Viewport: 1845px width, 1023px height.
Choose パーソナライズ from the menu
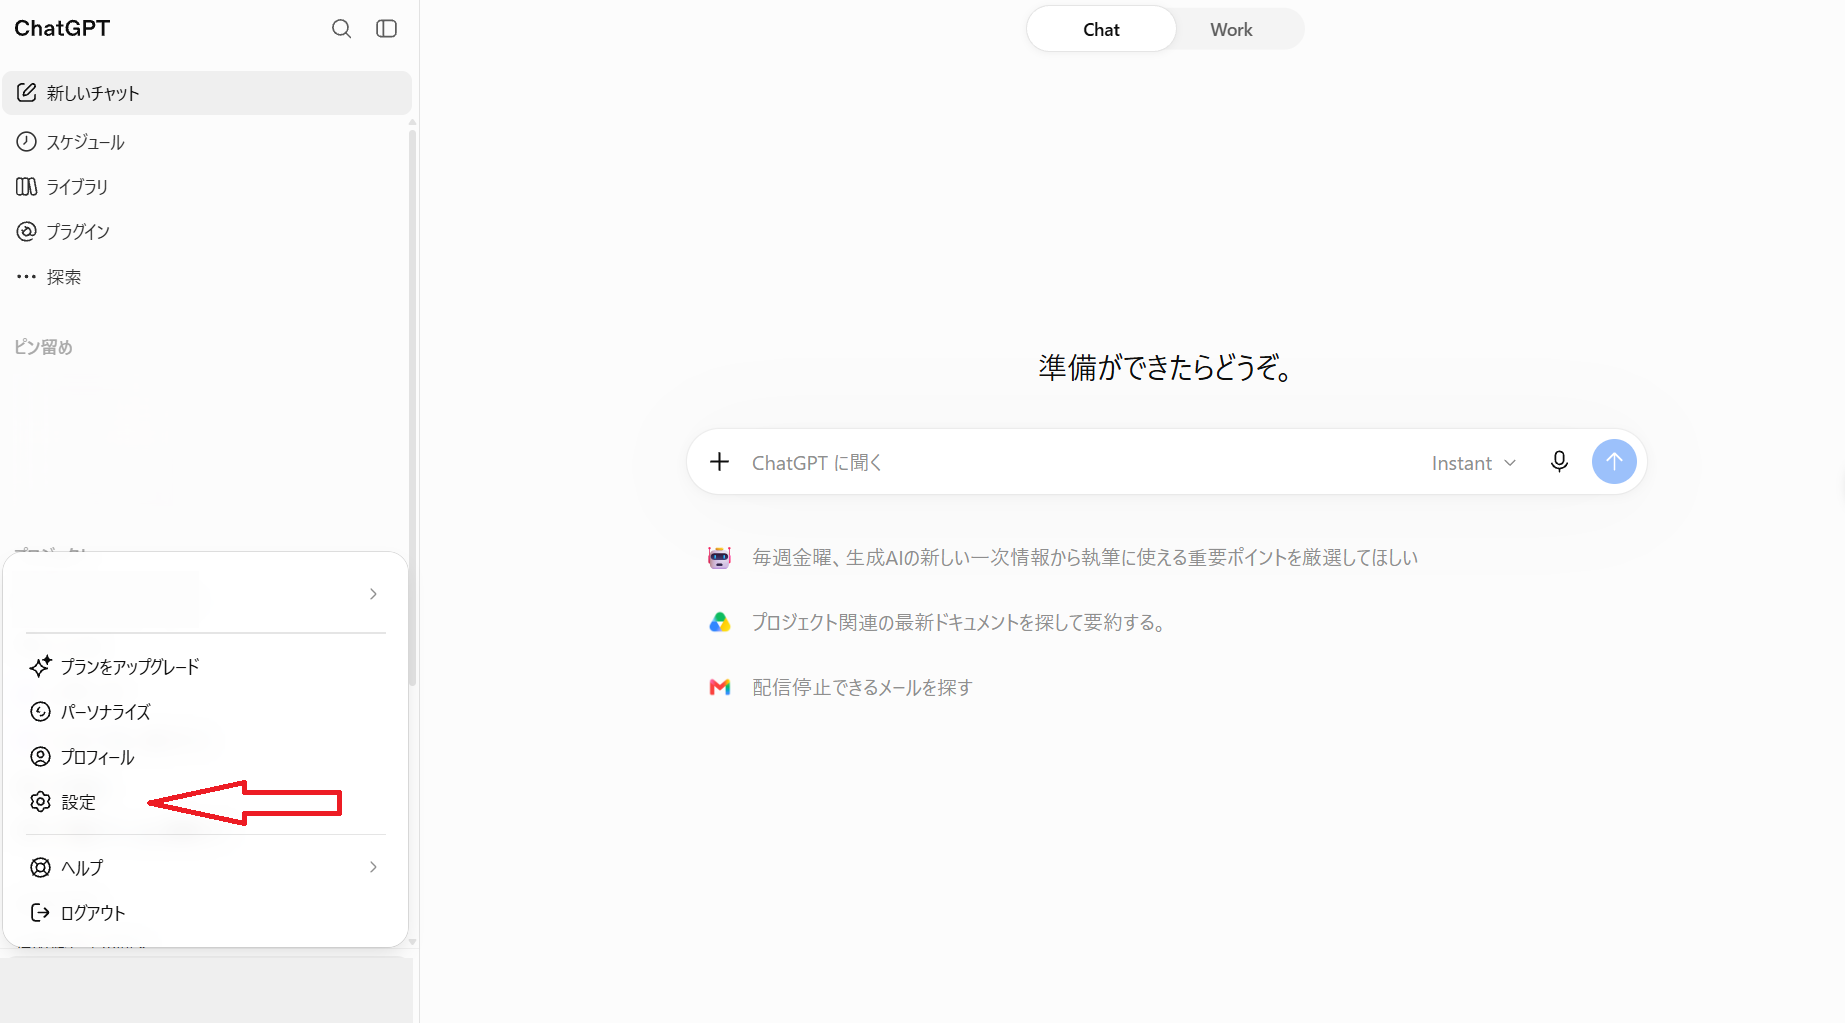(x=205, y=712)
